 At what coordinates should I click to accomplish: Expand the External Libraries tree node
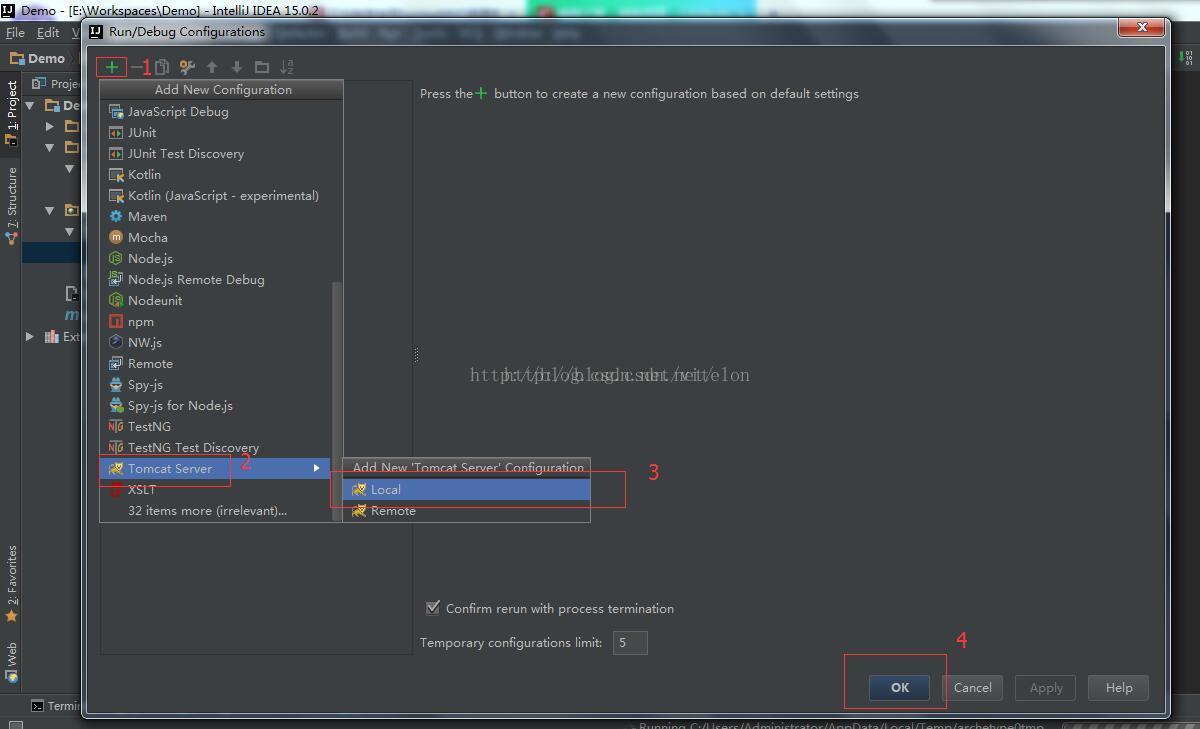point(30,337)
